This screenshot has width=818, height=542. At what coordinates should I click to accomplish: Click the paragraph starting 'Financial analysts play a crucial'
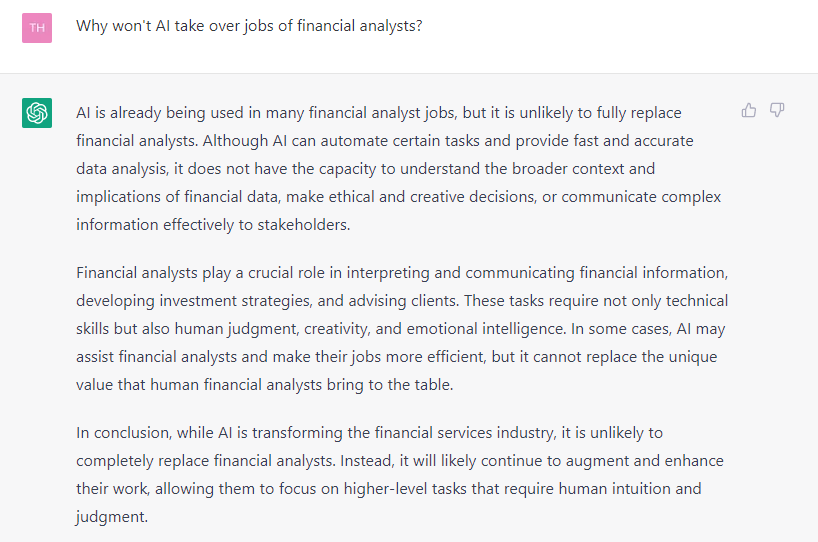tap(402, 328)
